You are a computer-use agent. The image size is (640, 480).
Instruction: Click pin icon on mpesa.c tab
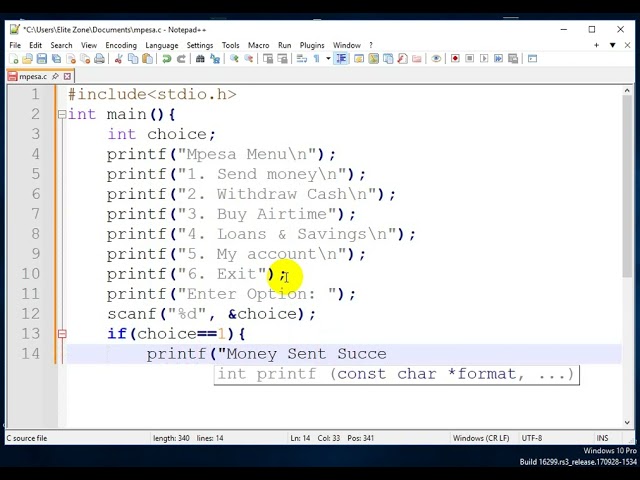click(x=56, y=76)
